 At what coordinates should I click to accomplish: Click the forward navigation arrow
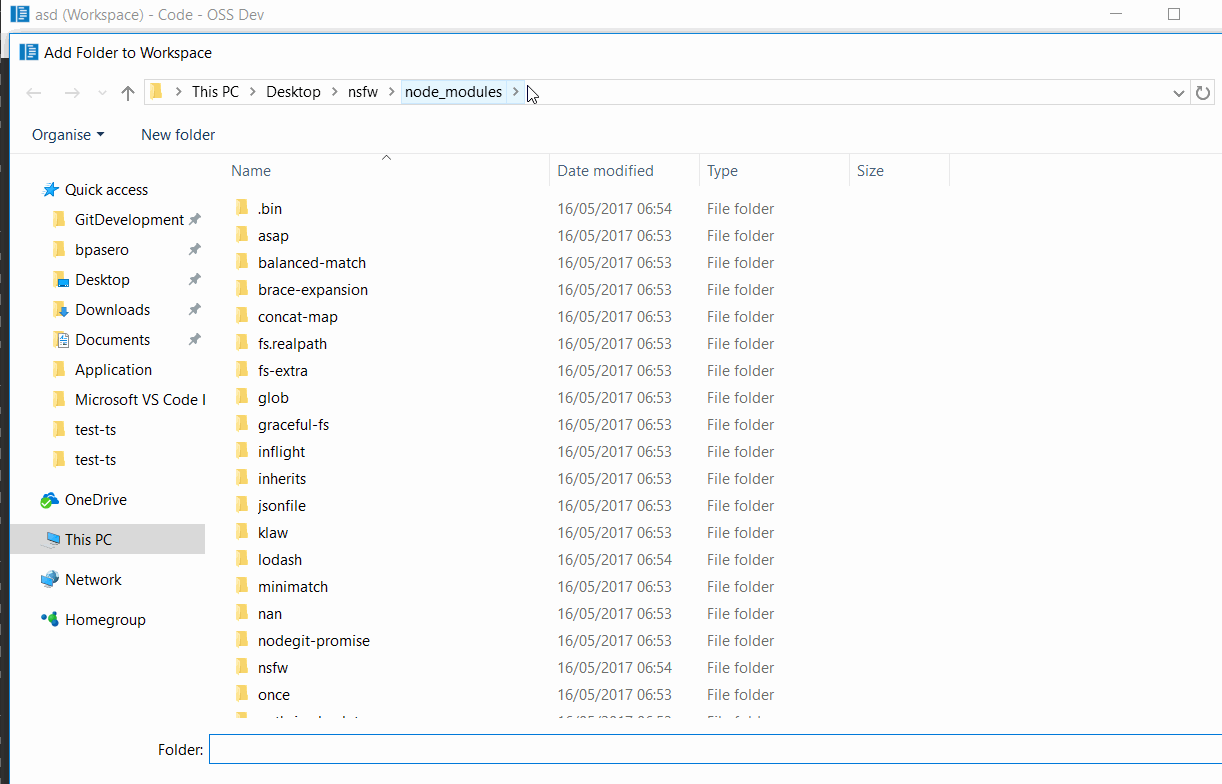(x=71, y=92)
